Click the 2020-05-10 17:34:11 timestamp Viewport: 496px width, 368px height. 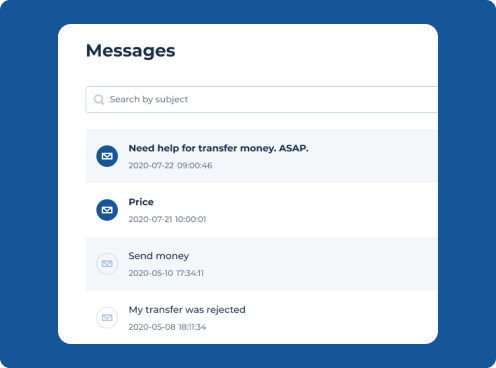[x=166, y=273]
